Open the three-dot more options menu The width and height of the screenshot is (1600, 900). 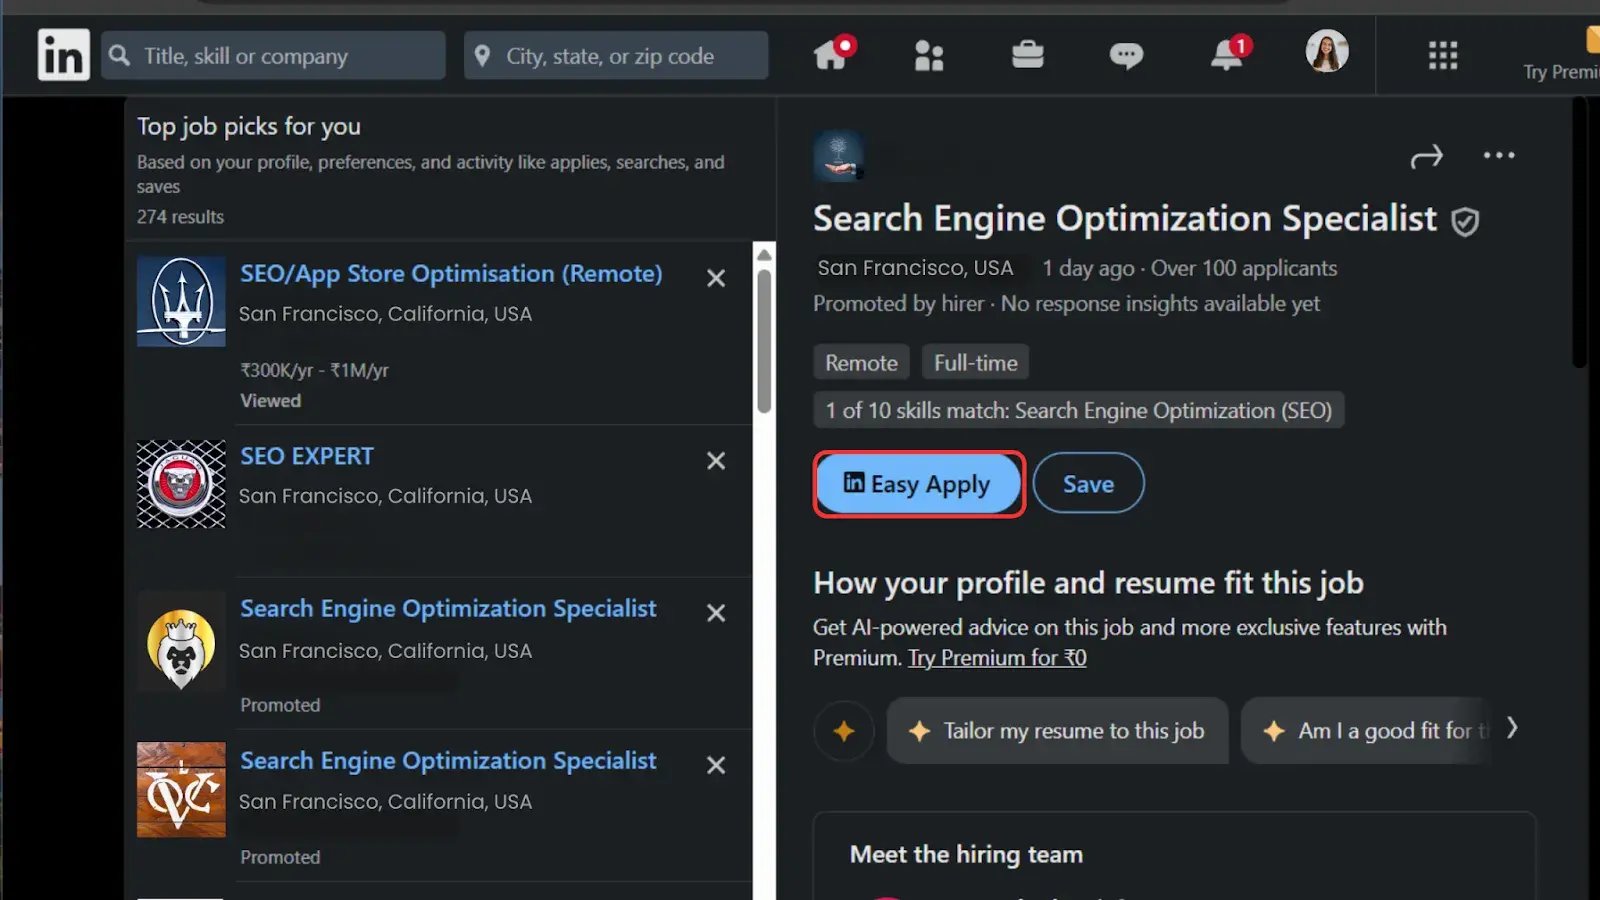coord(1498,156)
